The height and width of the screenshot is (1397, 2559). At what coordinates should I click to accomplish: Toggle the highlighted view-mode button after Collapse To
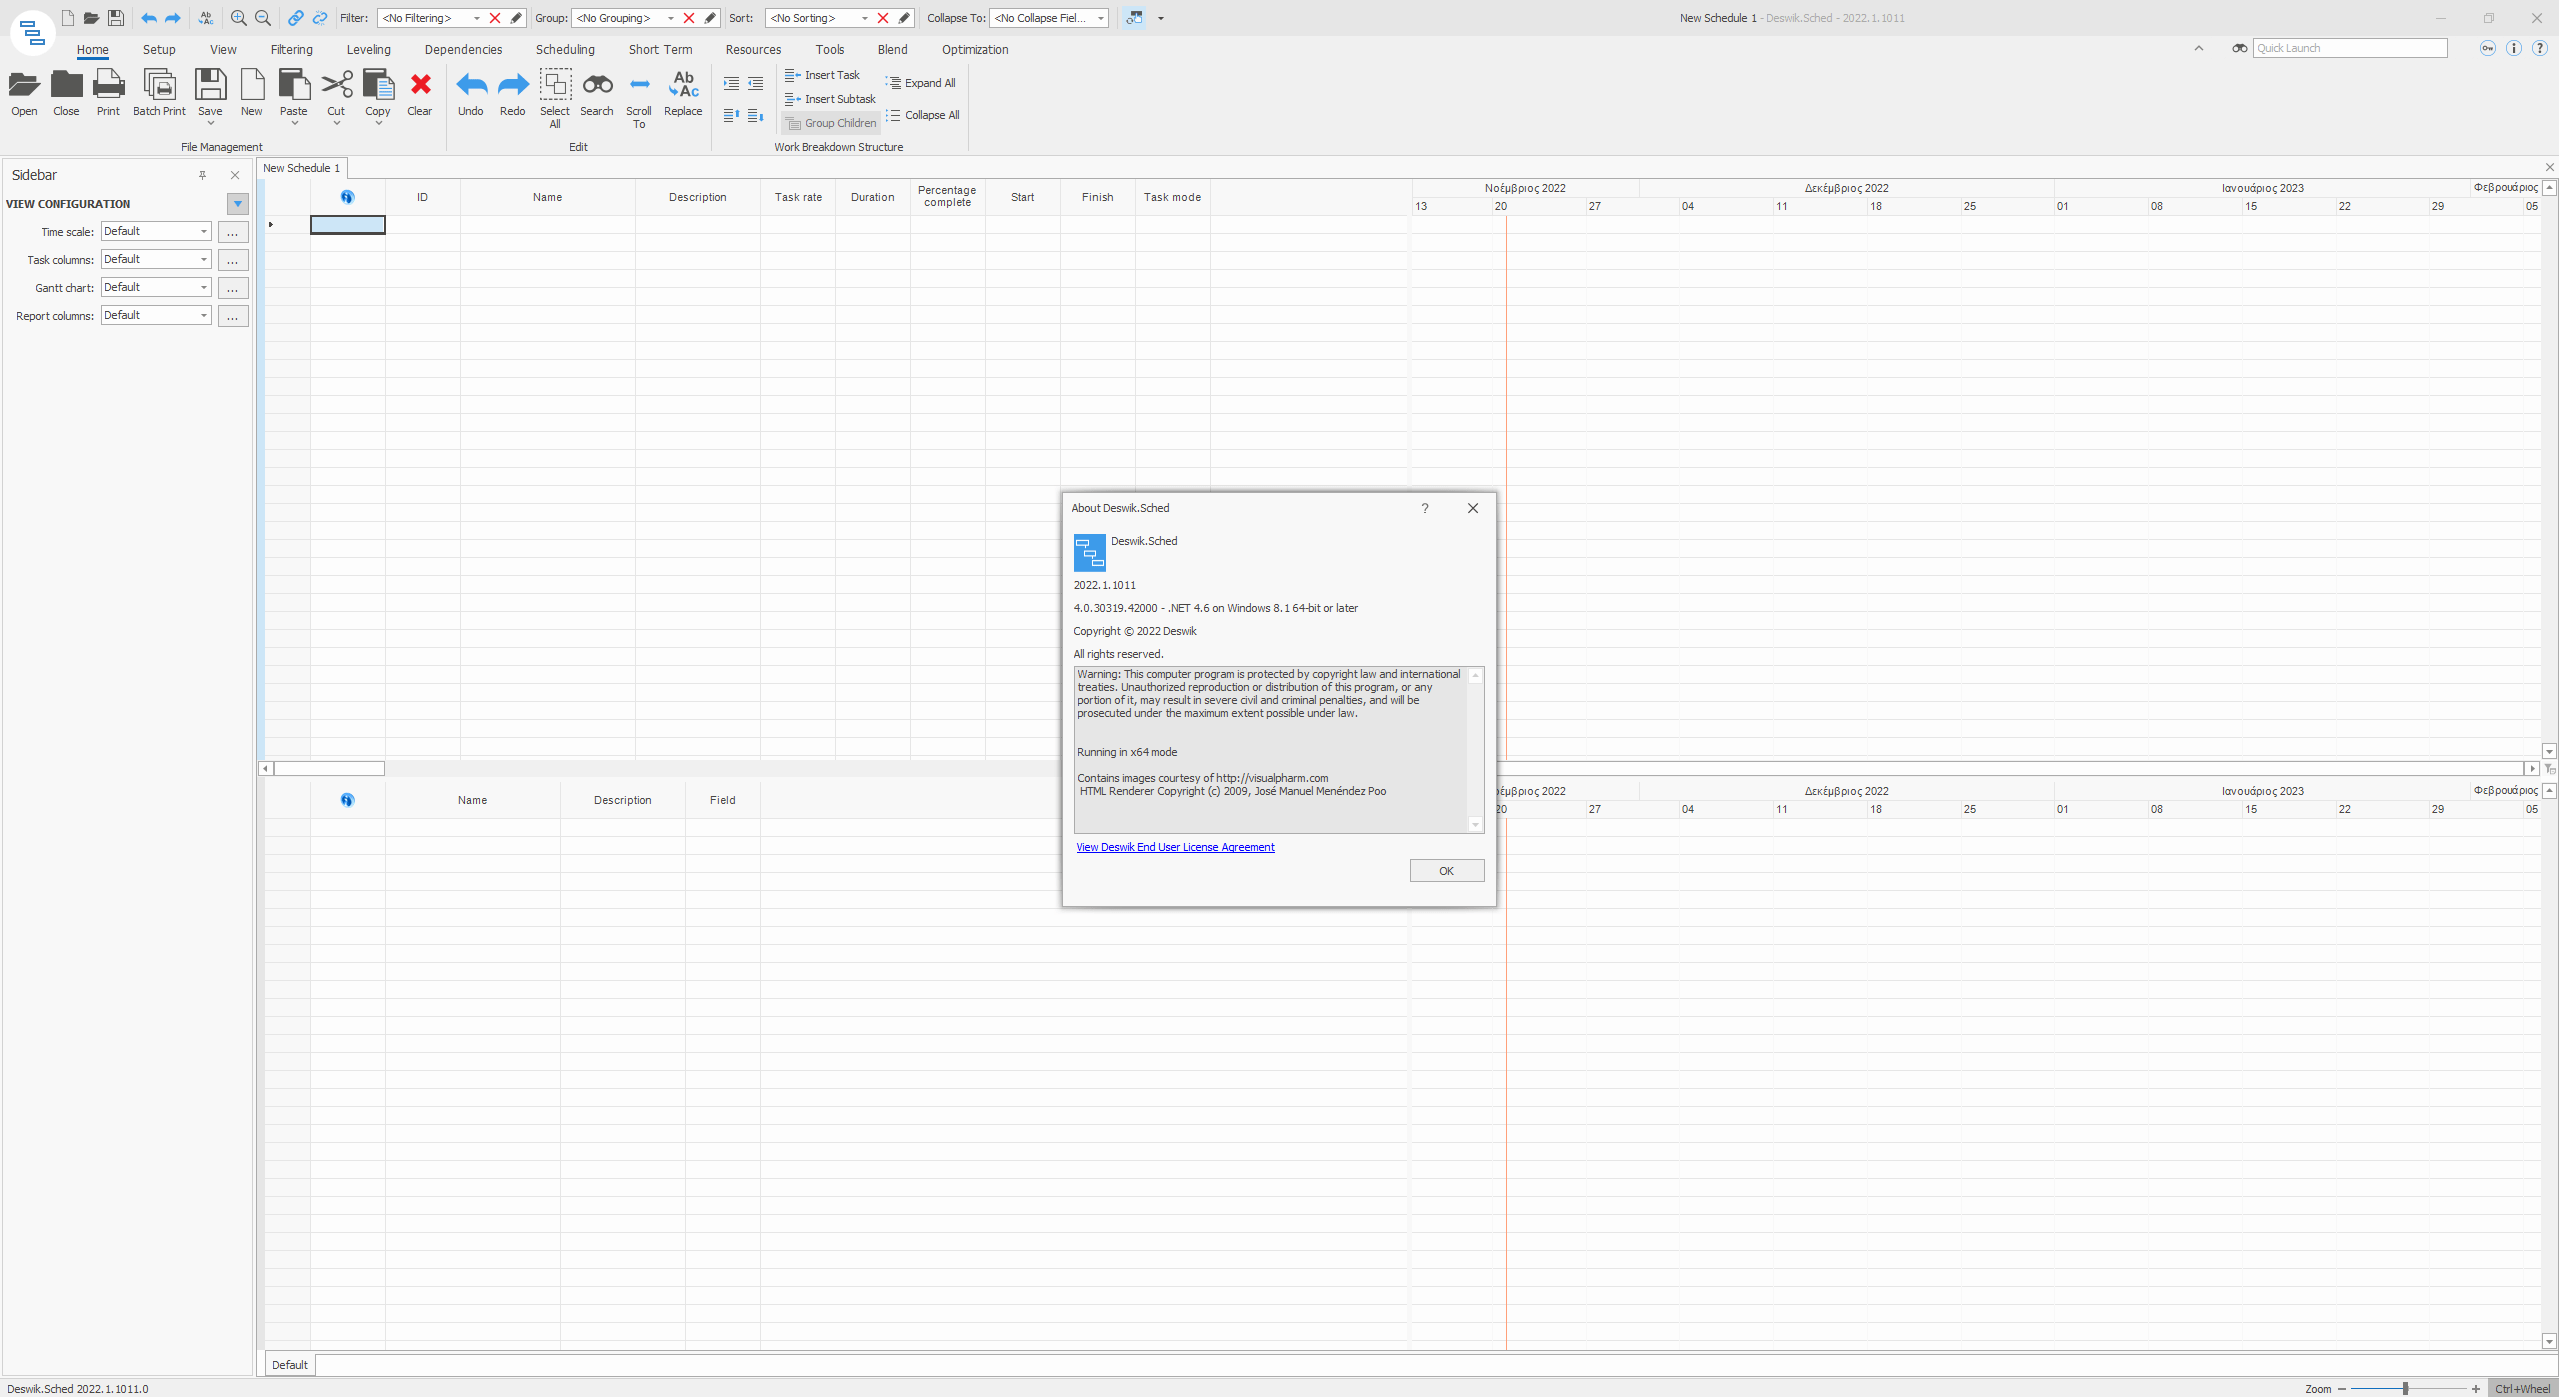1134,18
